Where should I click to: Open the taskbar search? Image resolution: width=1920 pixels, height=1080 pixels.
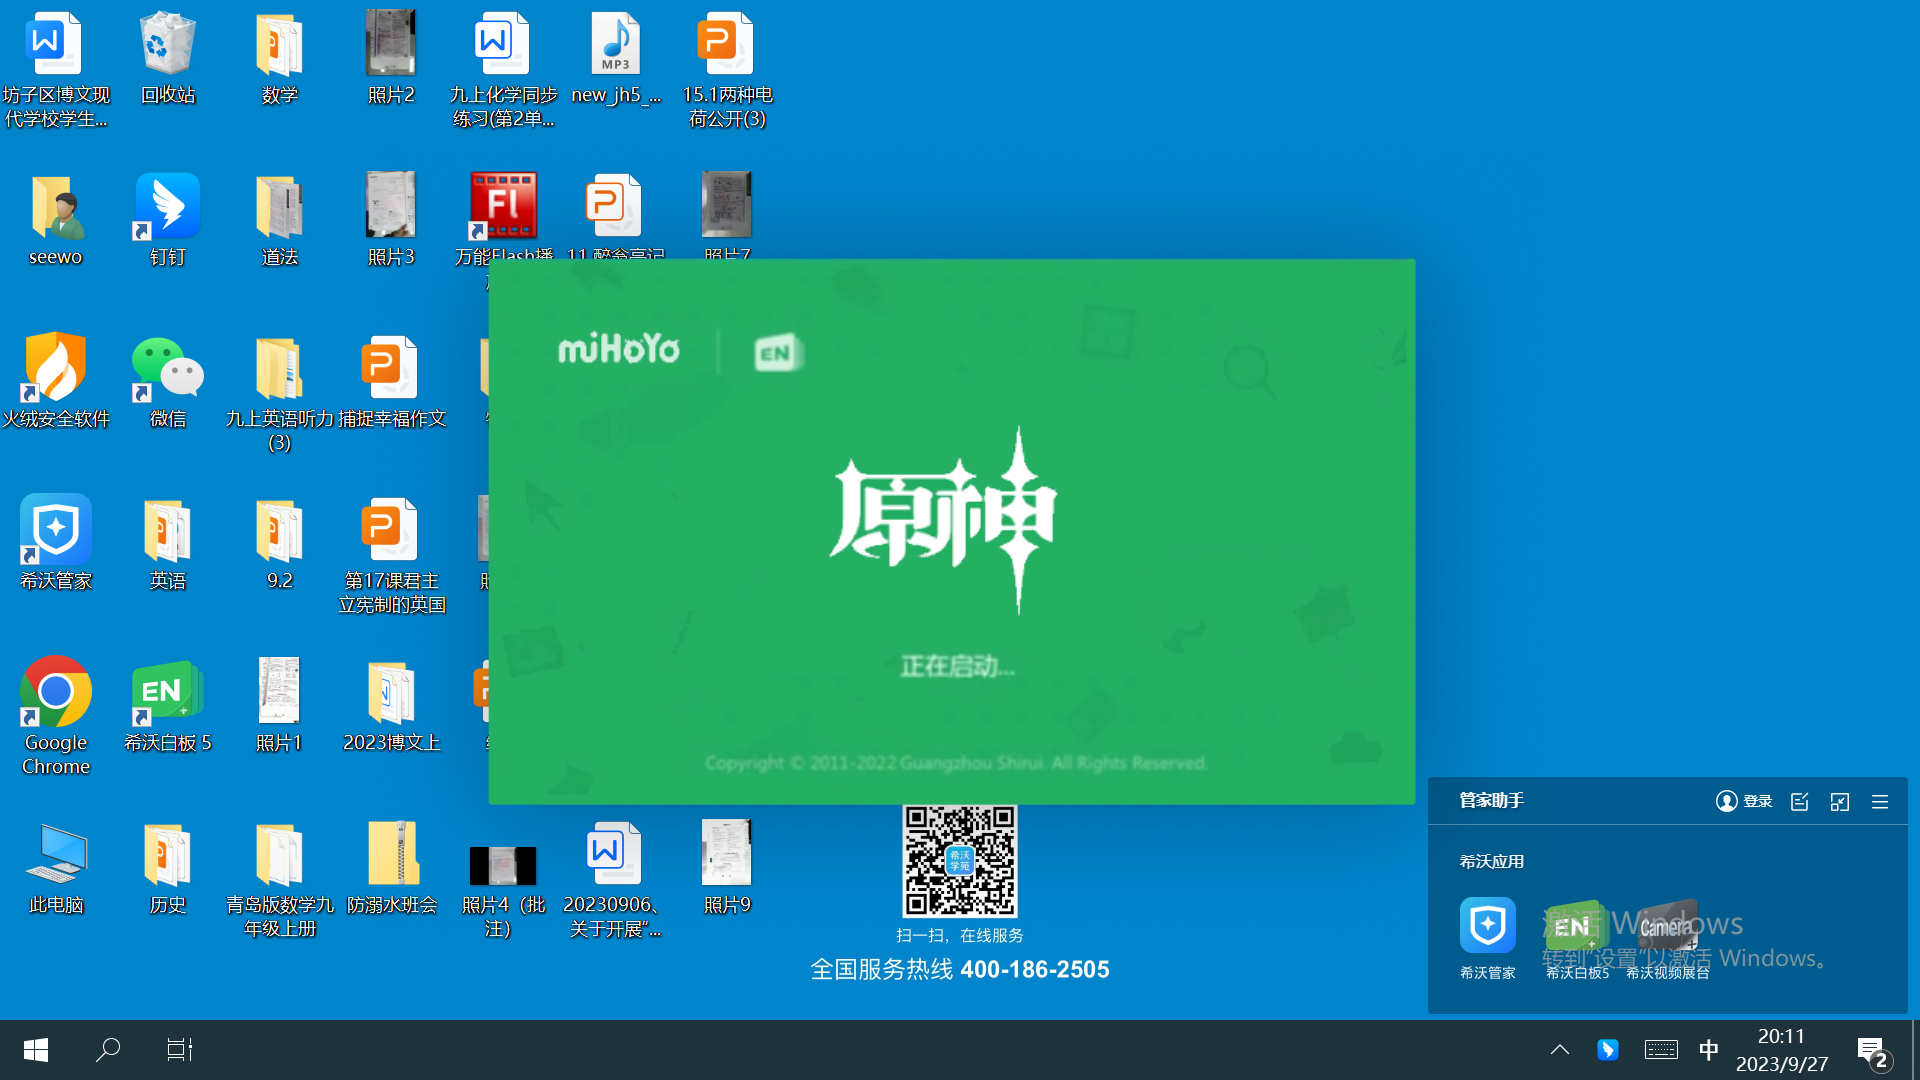pos(108,1050)
